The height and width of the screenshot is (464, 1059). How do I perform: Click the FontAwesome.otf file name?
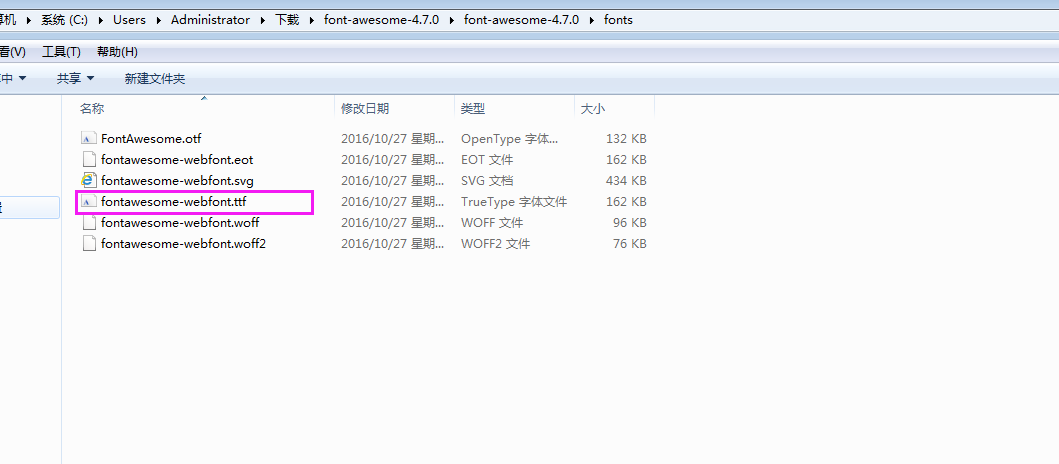tap(151, 138)
